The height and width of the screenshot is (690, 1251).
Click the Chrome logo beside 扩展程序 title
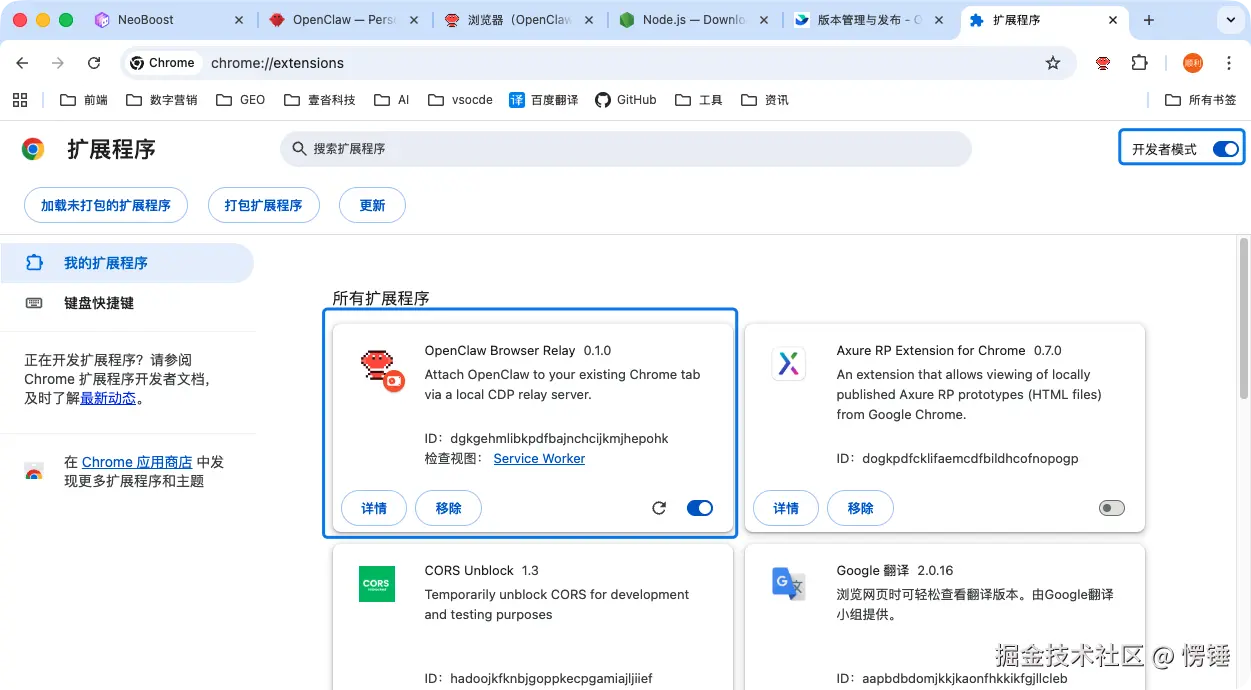33,149
